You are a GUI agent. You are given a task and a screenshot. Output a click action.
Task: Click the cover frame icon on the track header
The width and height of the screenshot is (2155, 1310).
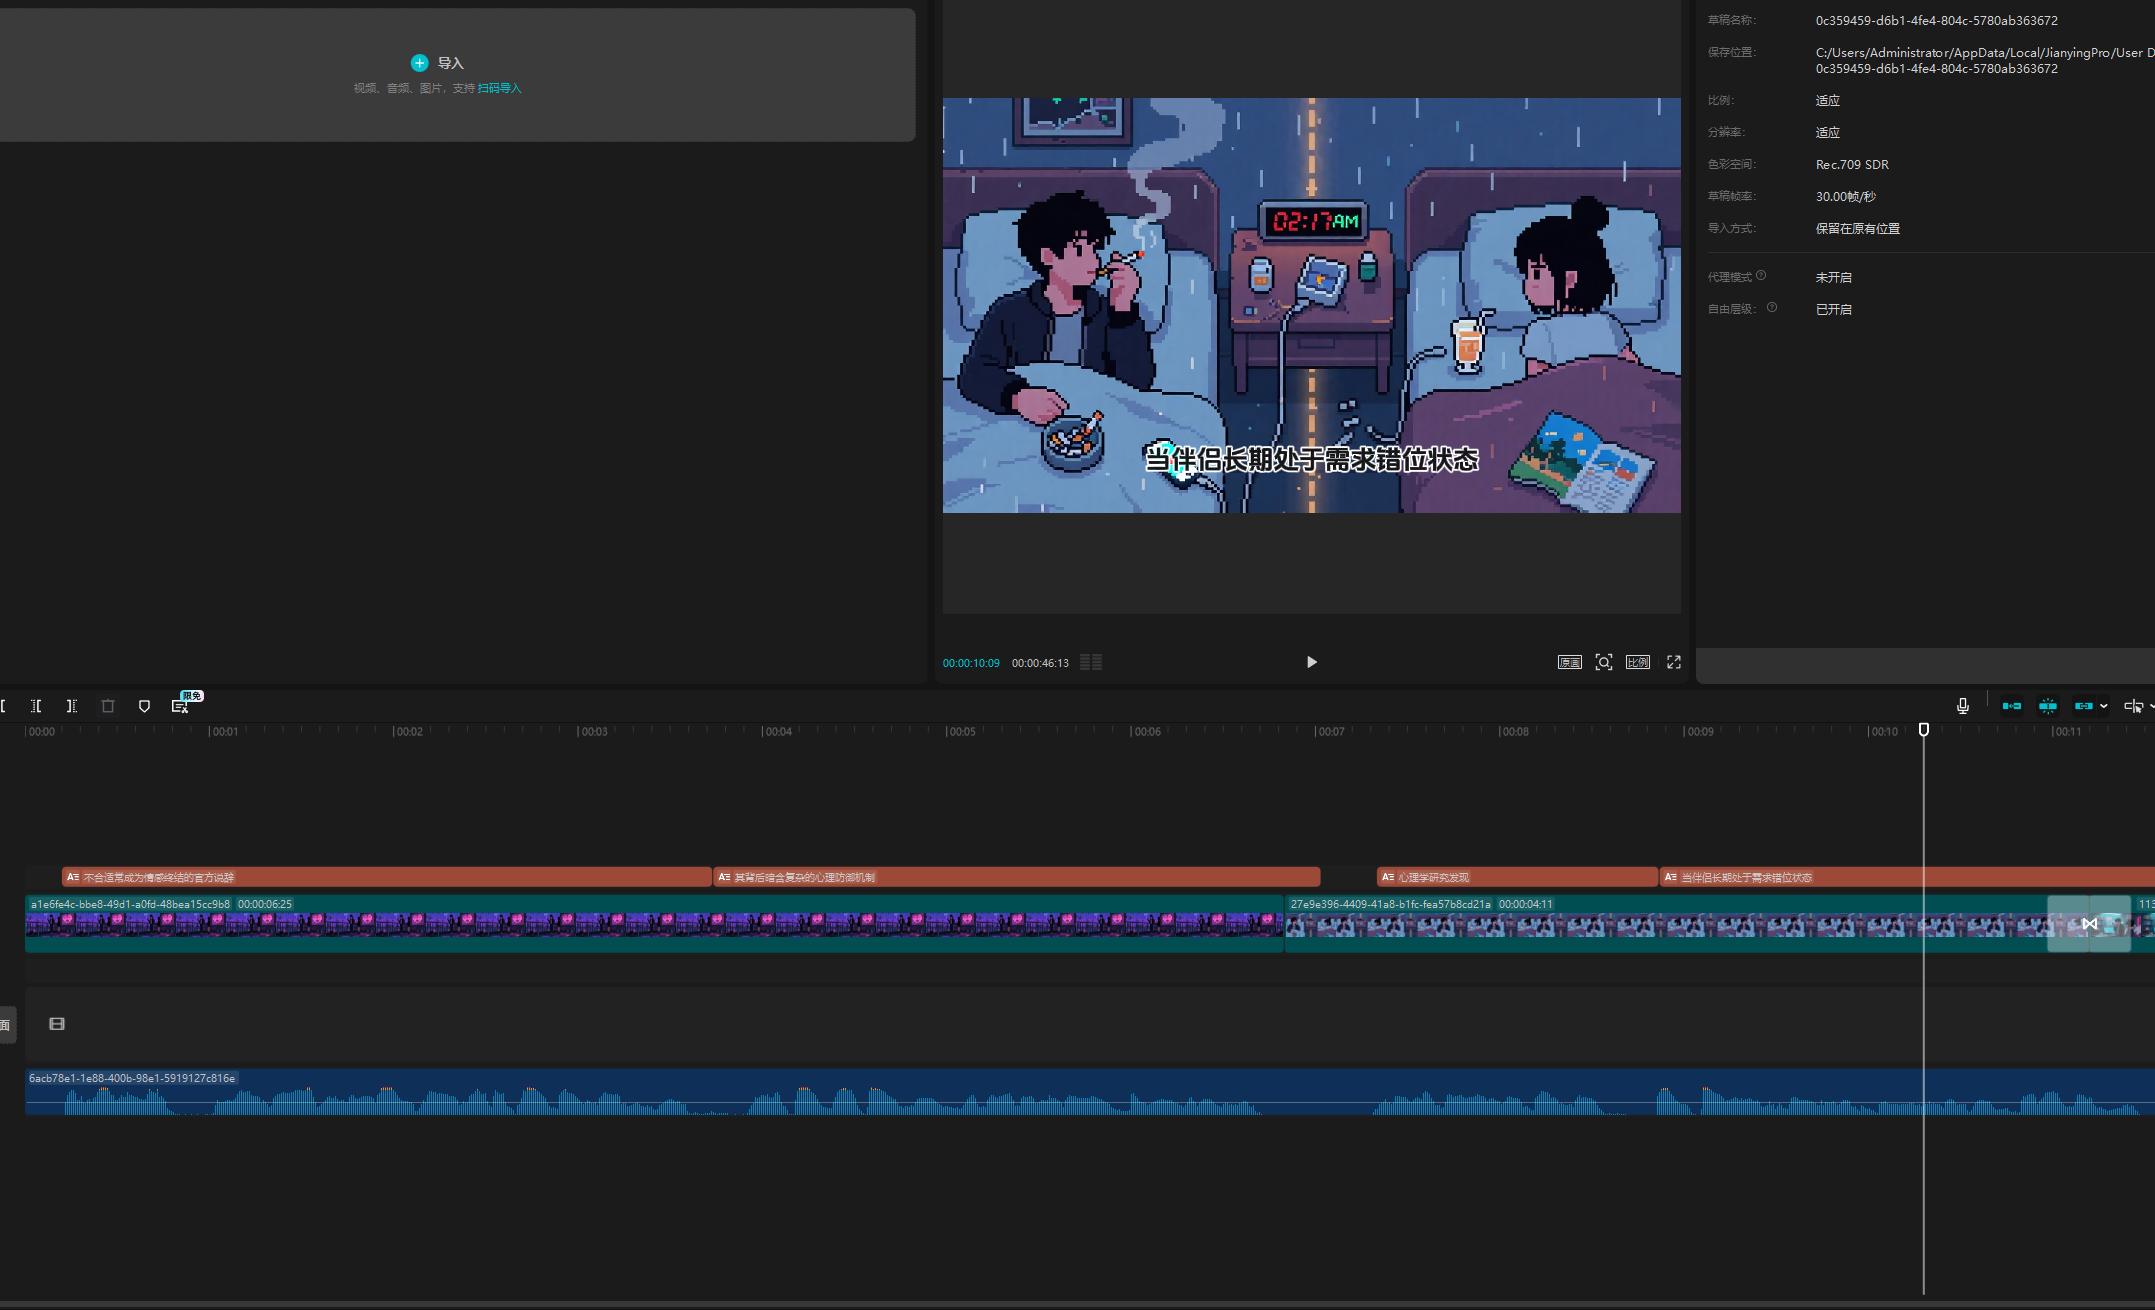[57, 1024]
